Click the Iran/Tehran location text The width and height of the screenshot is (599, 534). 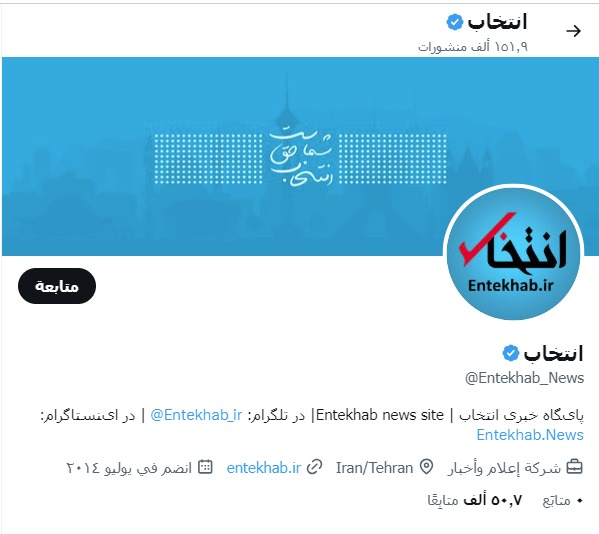(374, 468)
